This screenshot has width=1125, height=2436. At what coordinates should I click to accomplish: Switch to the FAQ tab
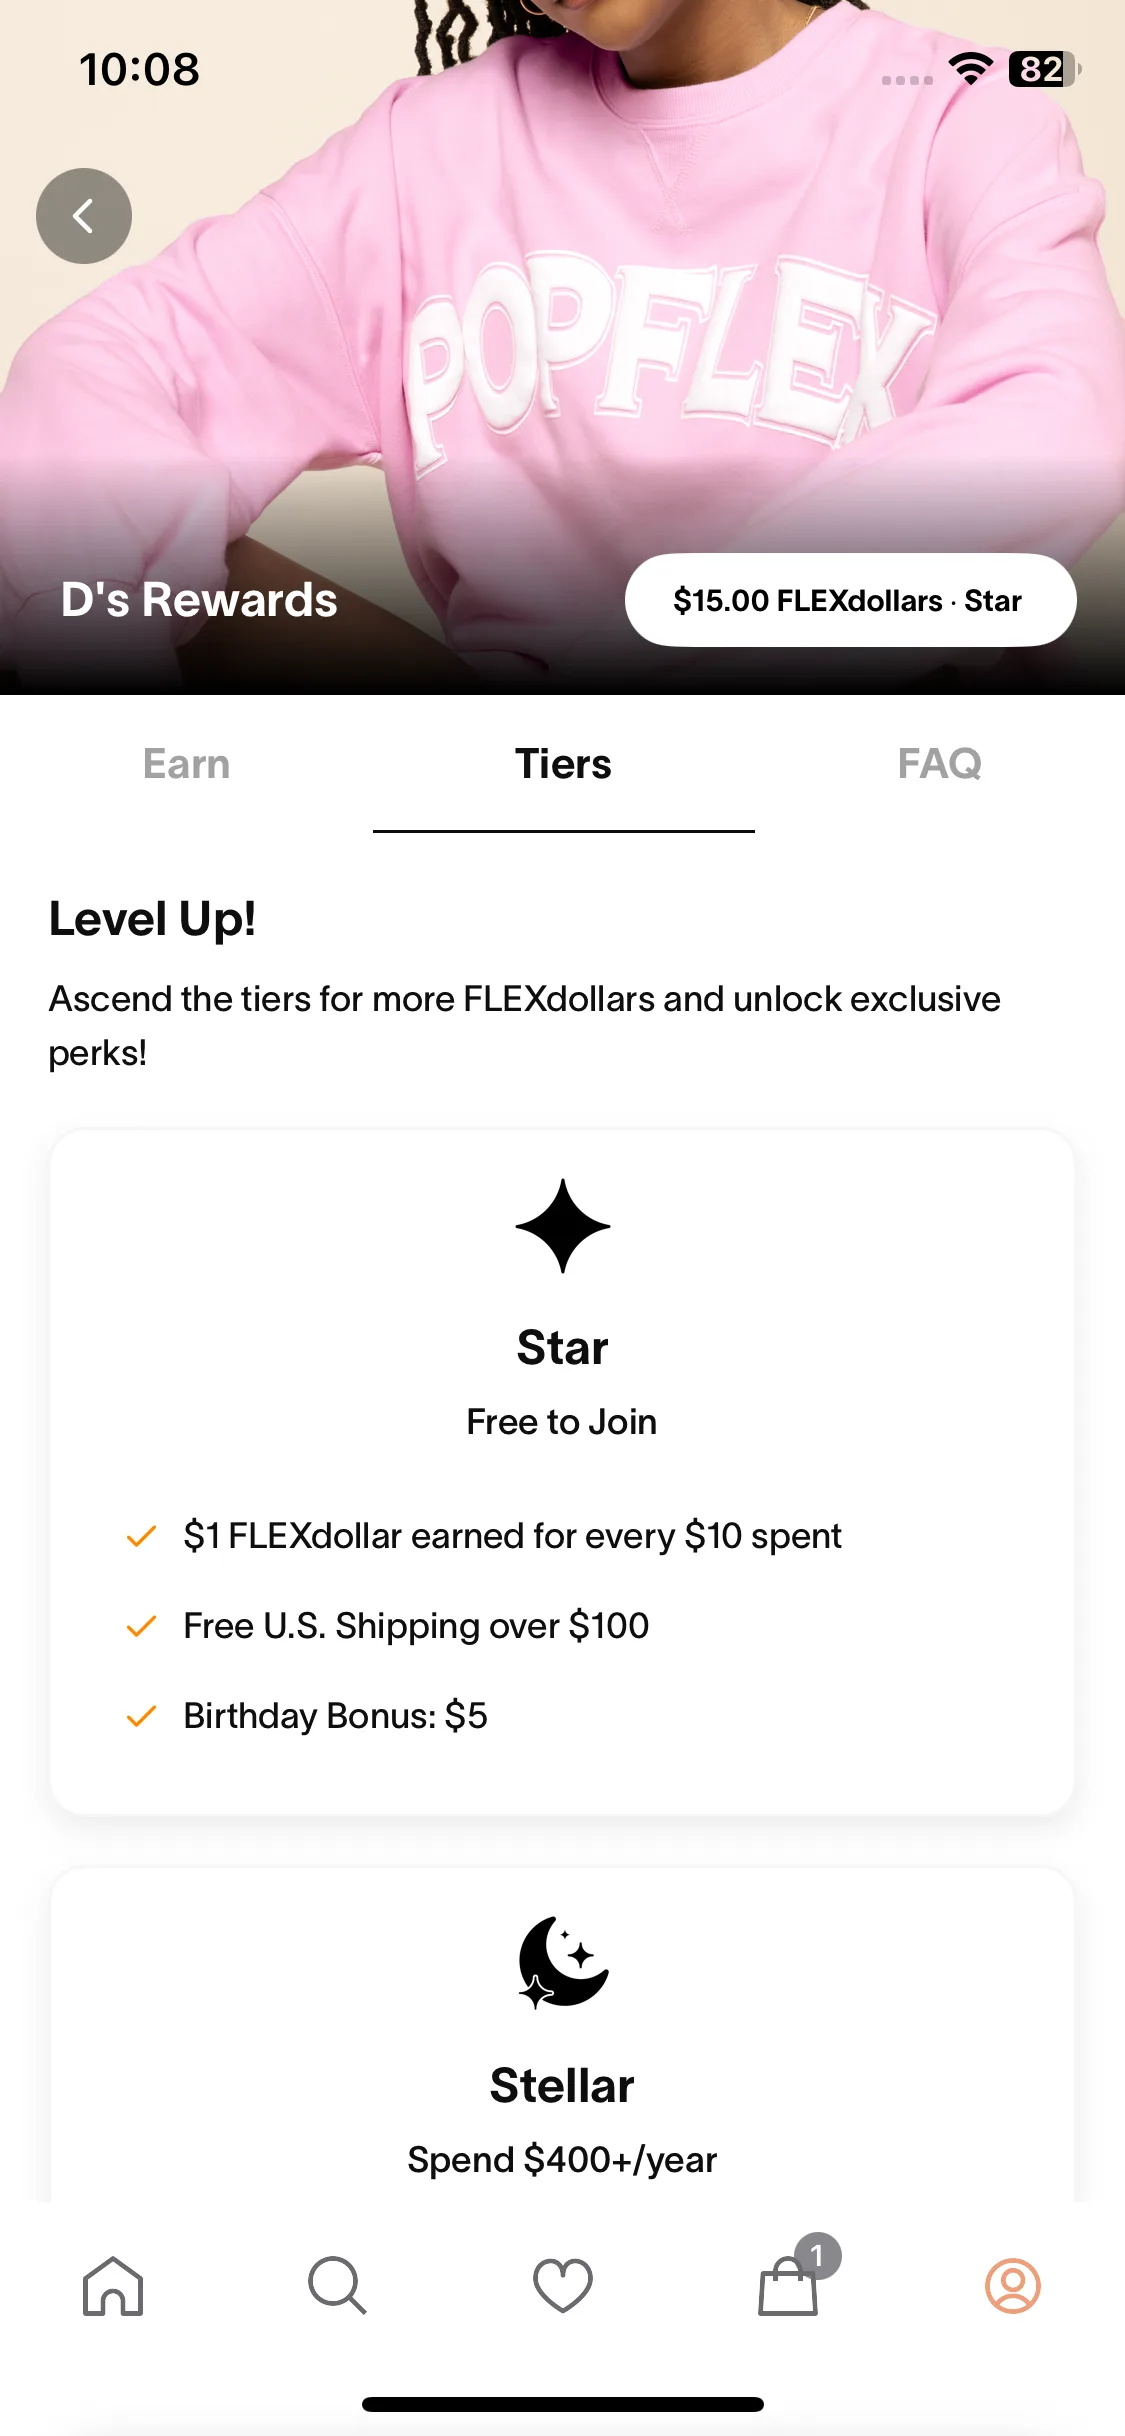(x=939, y=764)
